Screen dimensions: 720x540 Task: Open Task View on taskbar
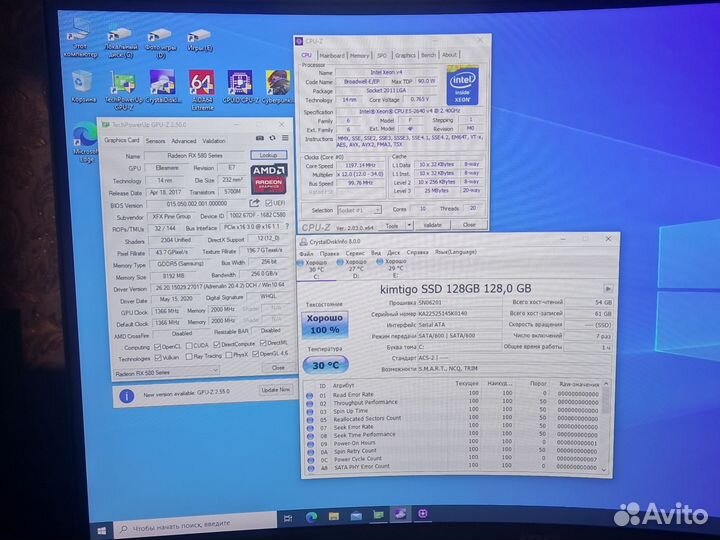(288, 518)
